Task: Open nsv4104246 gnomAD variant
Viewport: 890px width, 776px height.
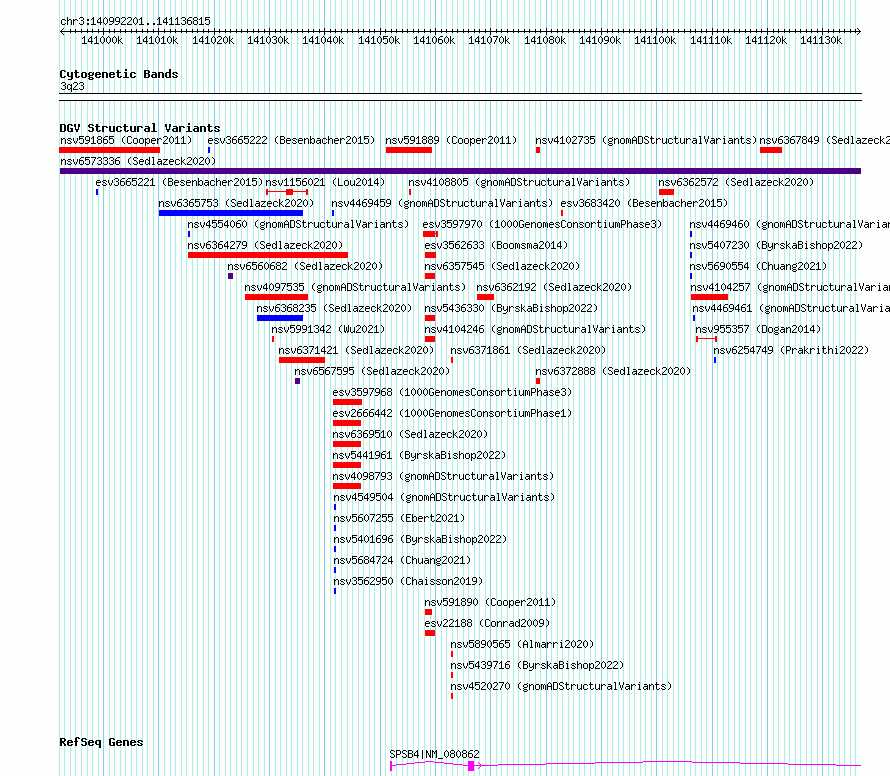Action: point(535,329)
